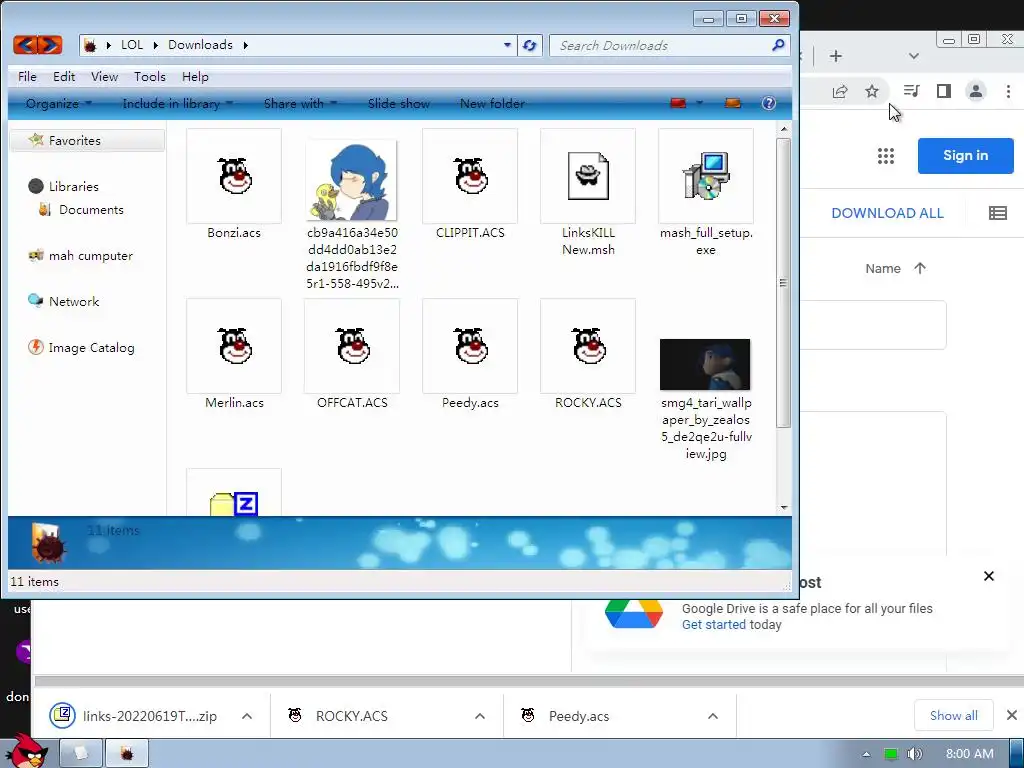Expand Include in library dropdown
Image resolution: width=1024 pixels, height=768 pixels.
pos(178,103)
